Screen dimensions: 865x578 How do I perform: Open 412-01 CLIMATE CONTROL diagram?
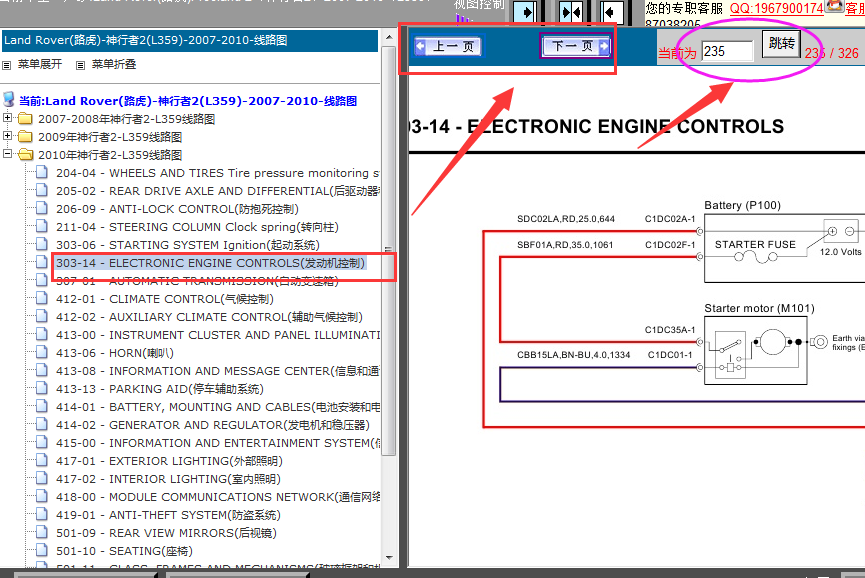pyautogui.click(x=164, y=299)
